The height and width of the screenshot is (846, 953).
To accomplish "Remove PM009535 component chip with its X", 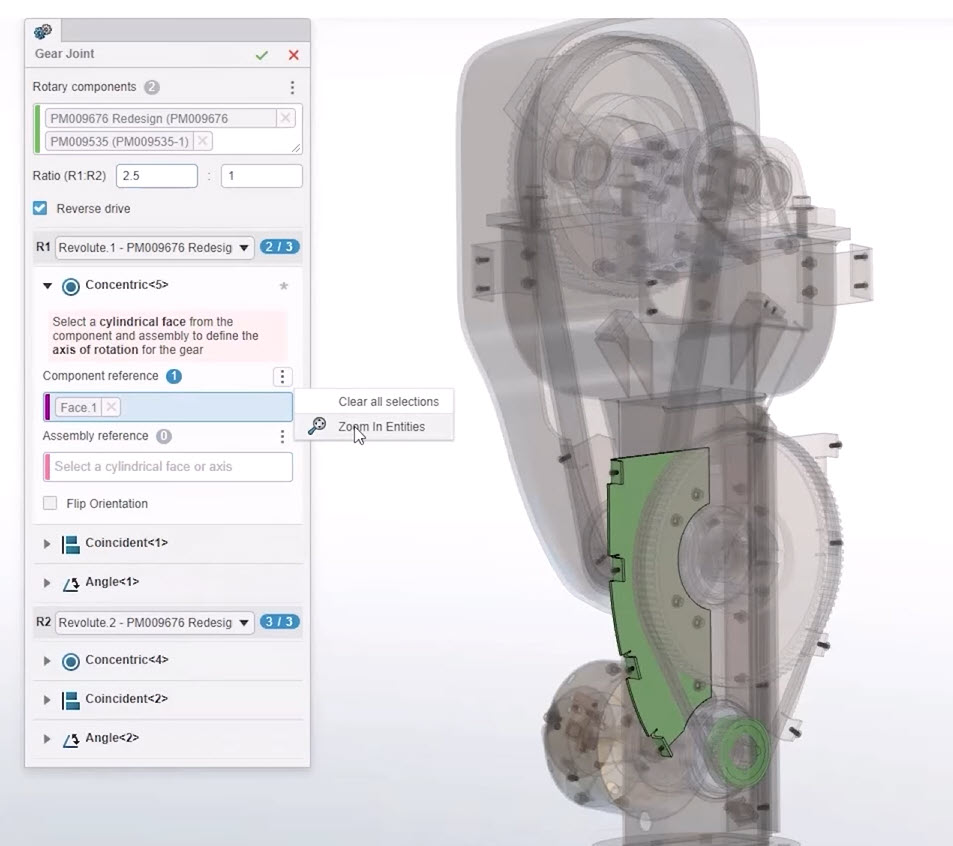I will [203, 141].
